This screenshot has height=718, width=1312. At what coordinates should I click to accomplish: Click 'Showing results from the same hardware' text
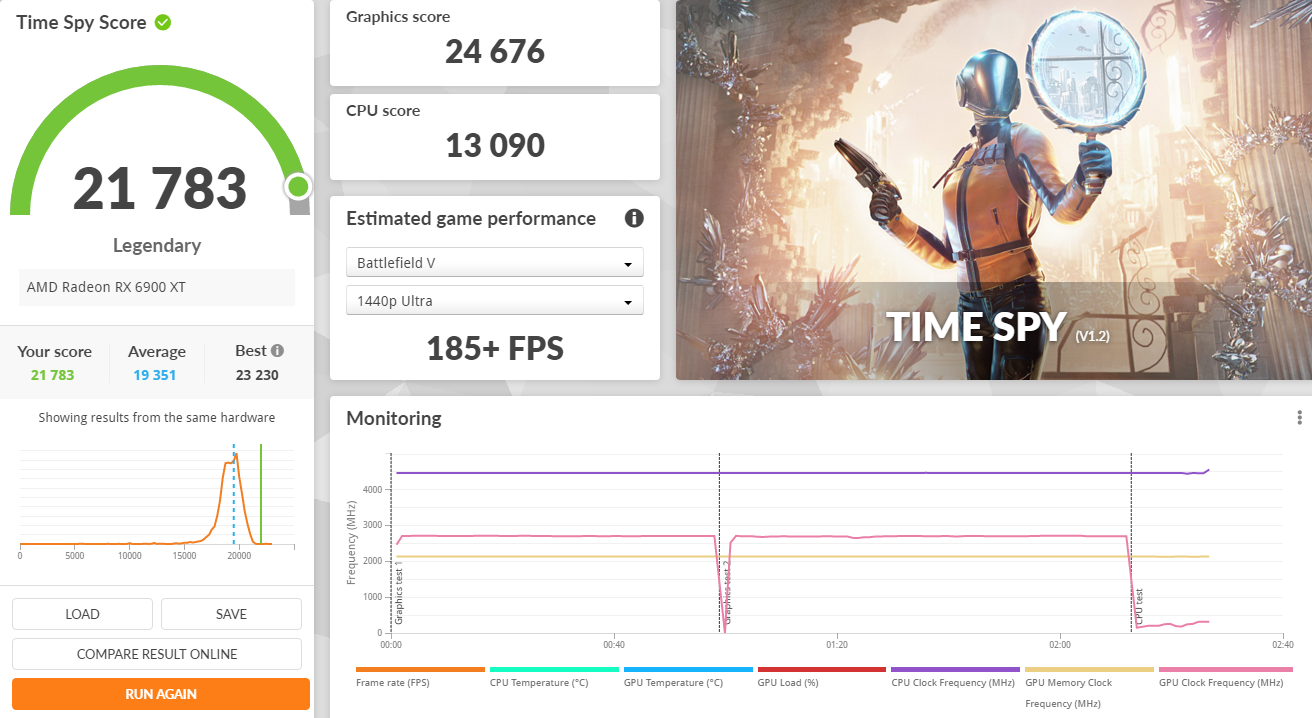coord(157,418)
